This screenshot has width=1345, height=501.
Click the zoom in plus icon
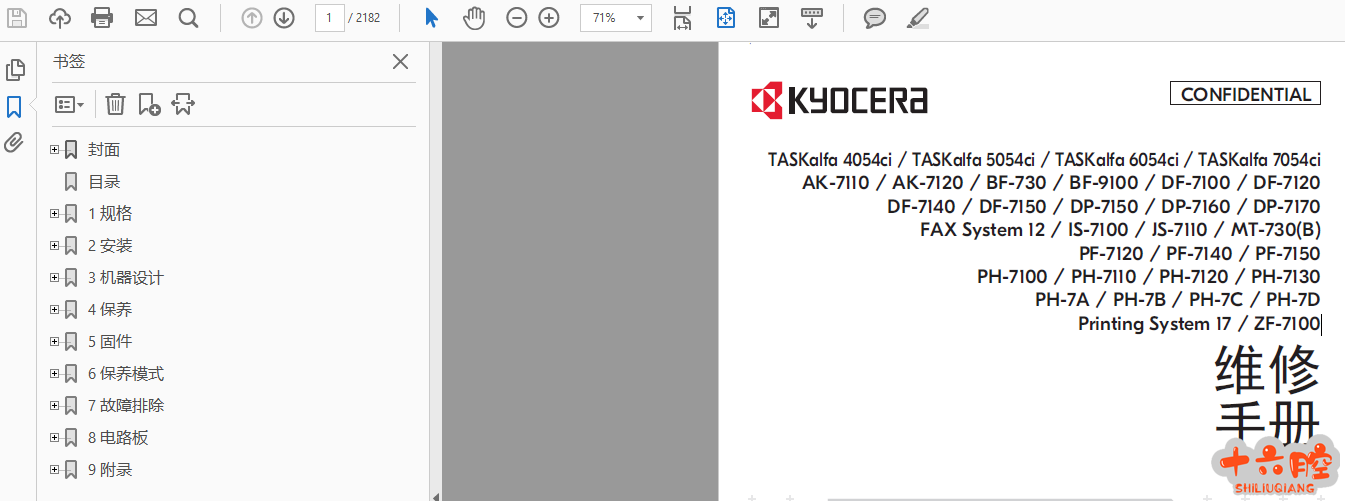click(549, 18)
